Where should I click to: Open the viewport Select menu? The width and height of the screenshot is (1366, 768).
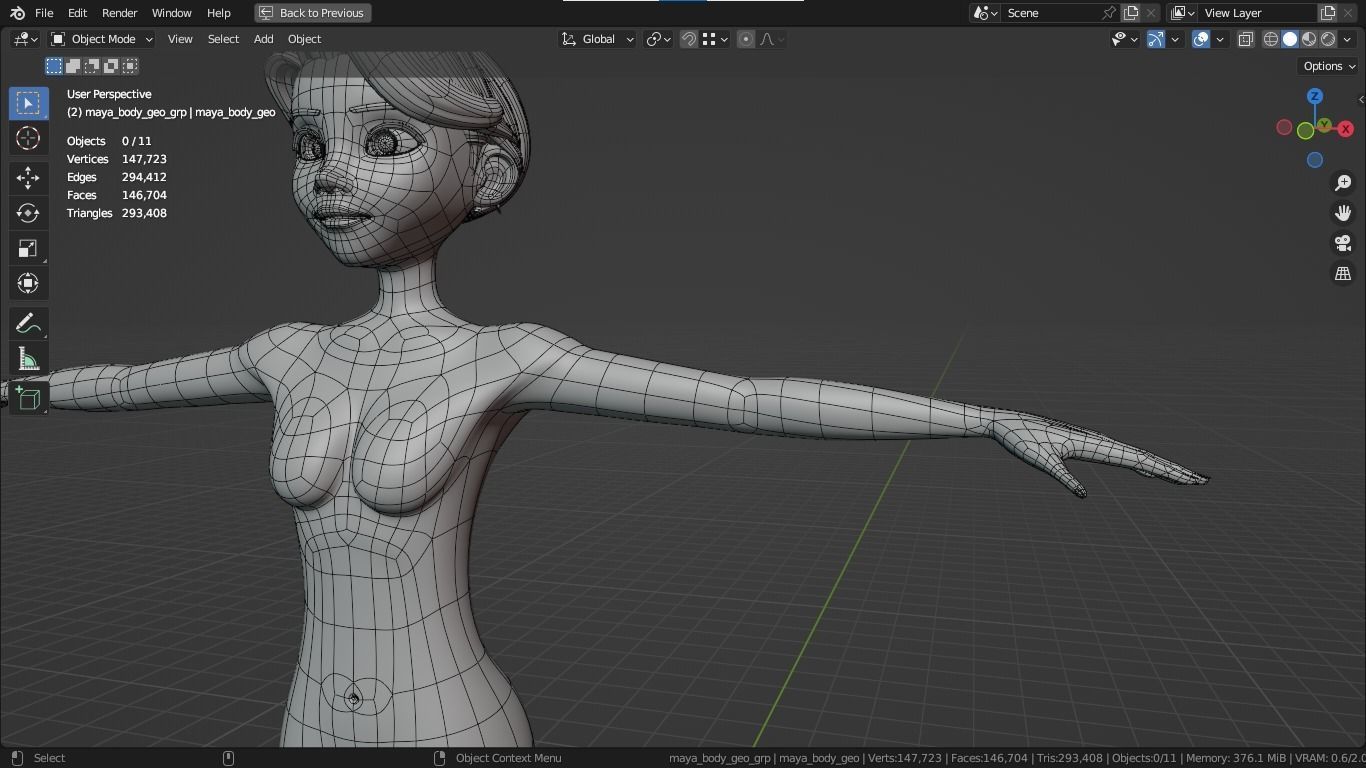[223, 39]
